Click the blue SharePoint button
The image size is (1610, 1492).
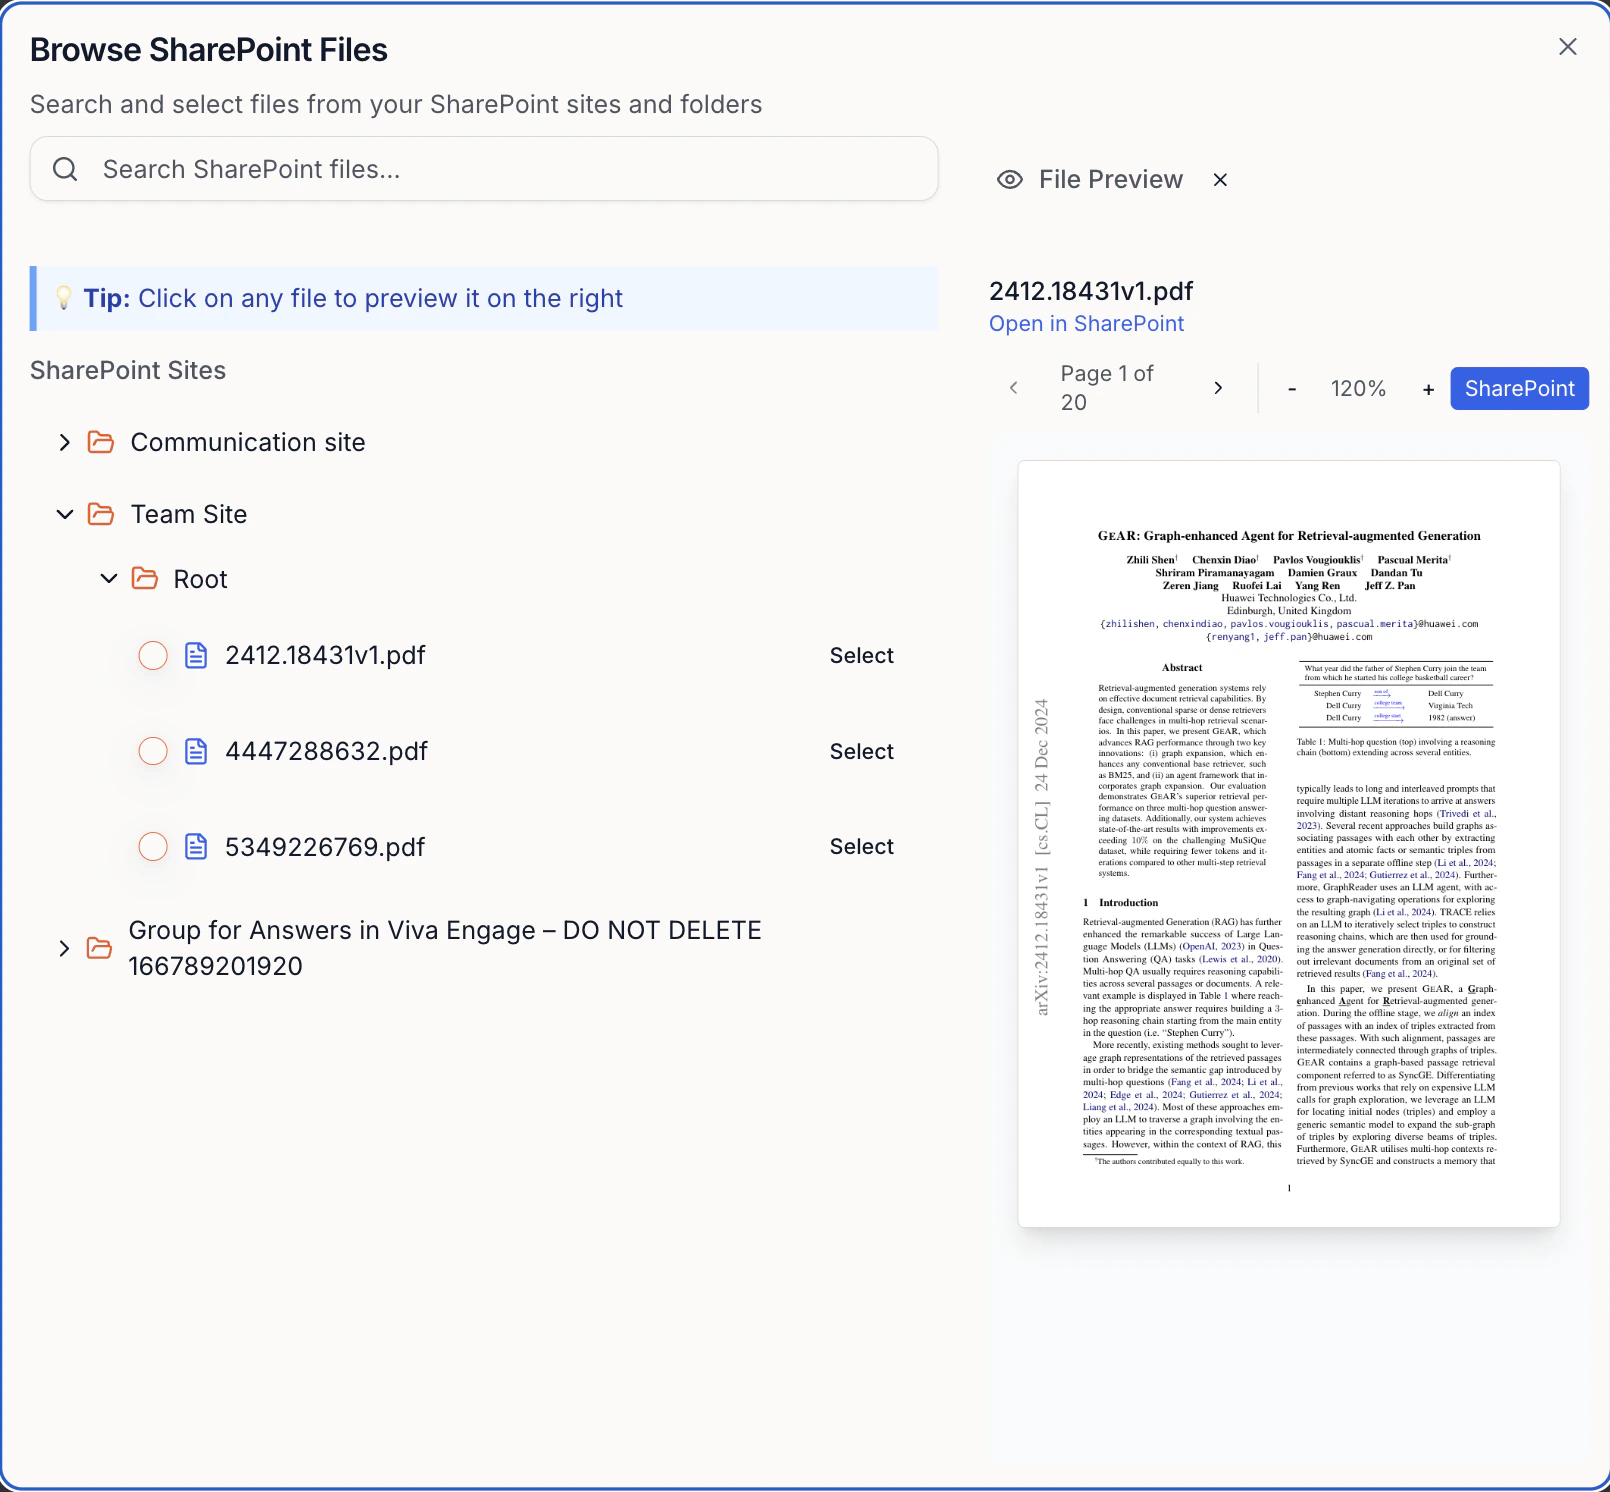pos(1519,389)
